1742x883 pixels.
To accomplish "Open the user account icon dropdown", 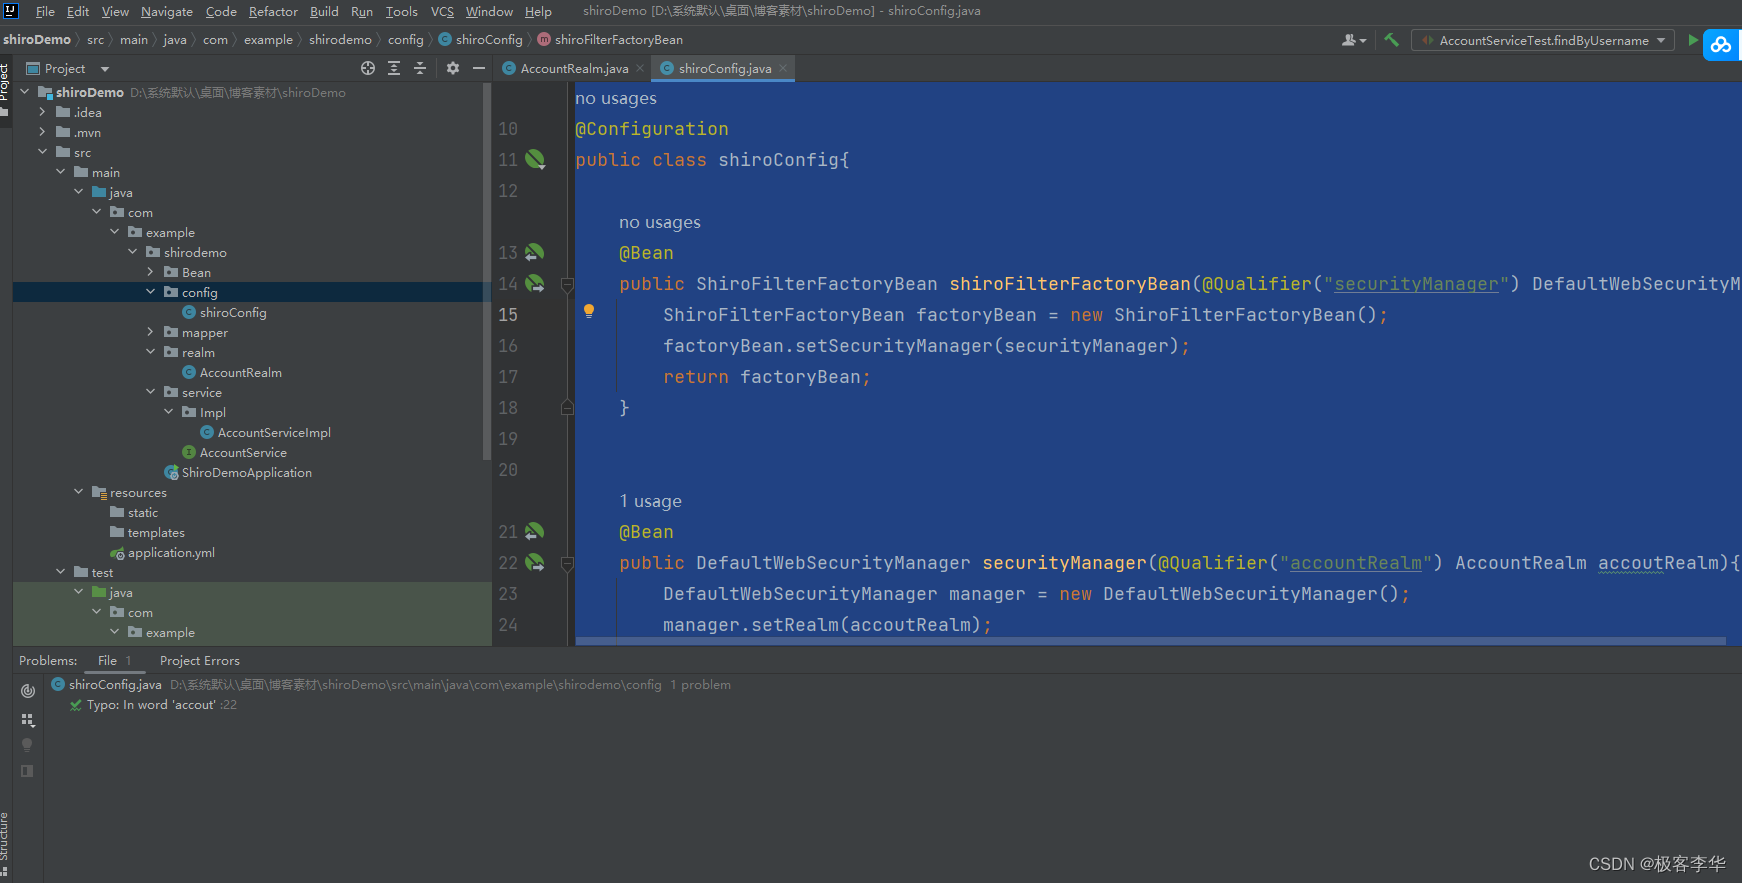I will pos(1354,40).
